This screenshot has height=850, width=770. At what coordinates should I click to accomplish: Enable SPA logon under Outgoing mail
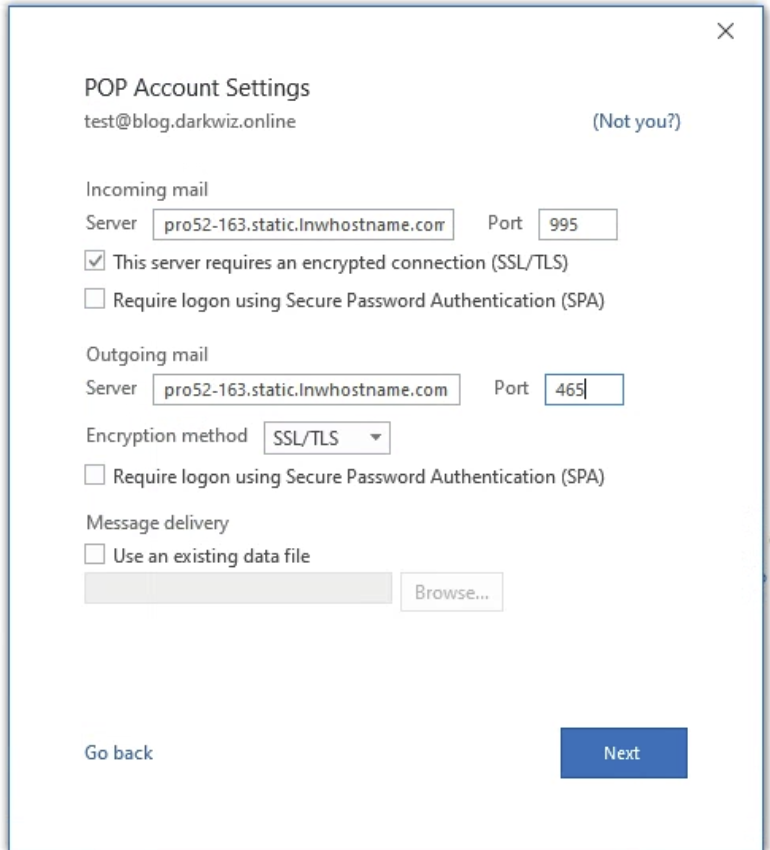coord(95,476)
